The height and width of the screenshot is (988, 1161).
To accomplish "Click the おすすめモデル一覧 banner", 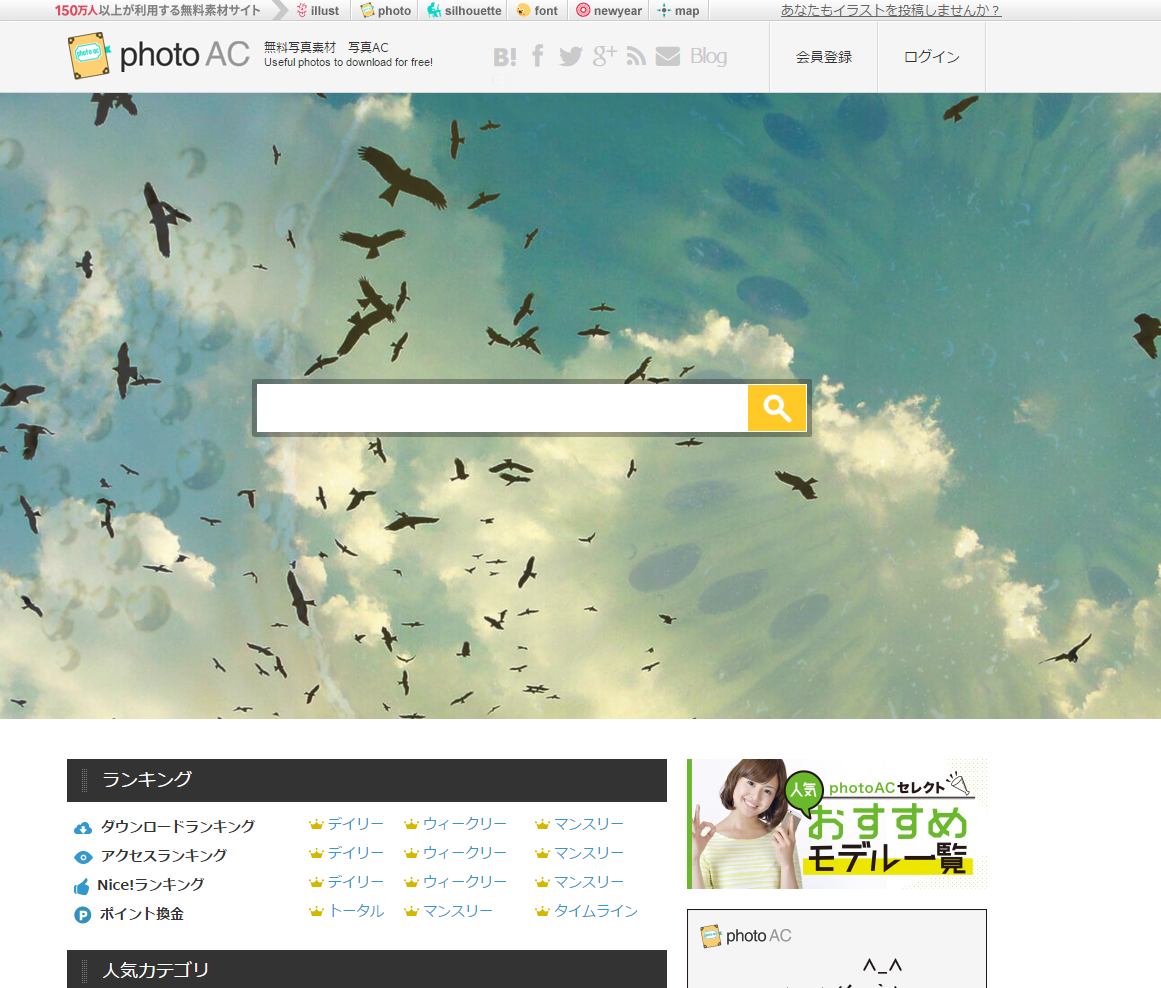I will [836, 822].
